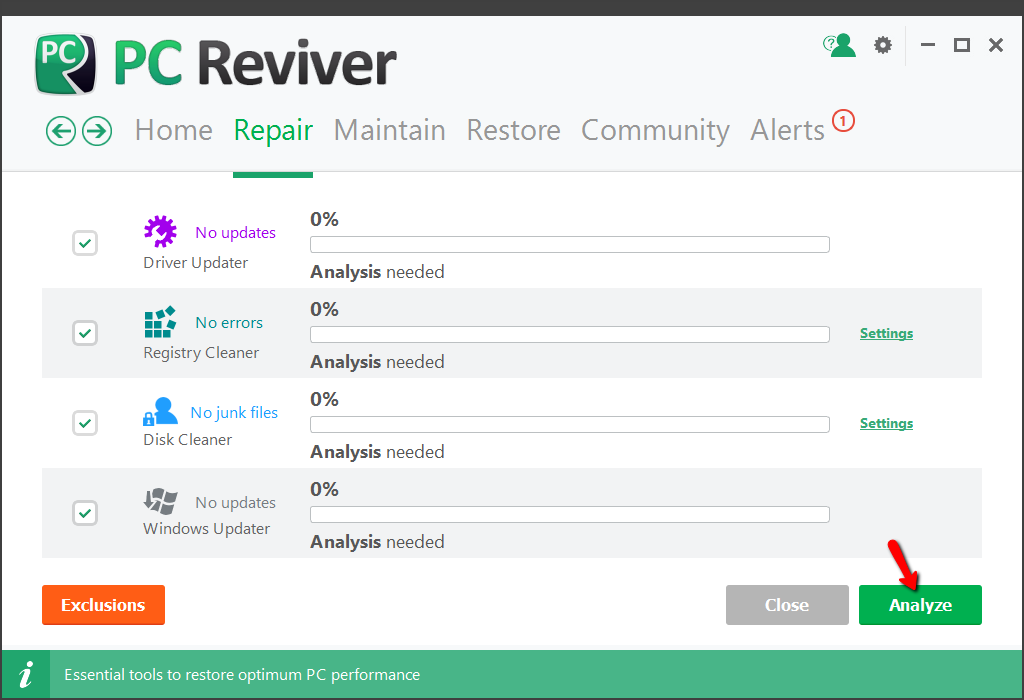This screenshot has width=1024, height=700.
Task: Click the Driver Updater gear icon
Action: coord(160,231)
